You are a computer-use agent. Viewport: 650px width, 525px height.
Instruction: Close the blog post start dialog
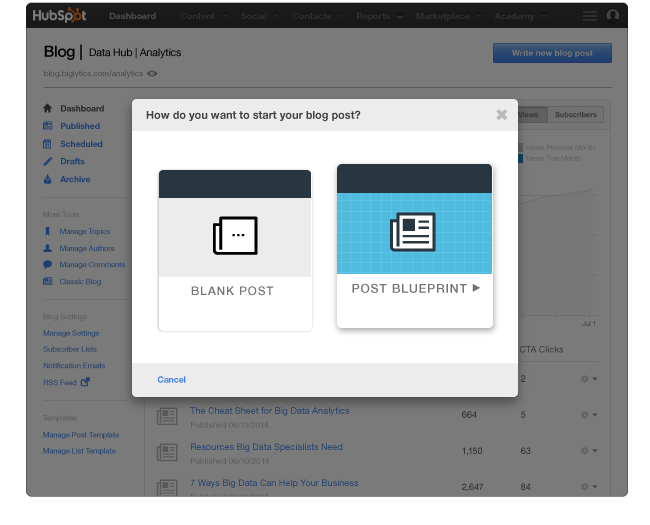coord(502,114)
